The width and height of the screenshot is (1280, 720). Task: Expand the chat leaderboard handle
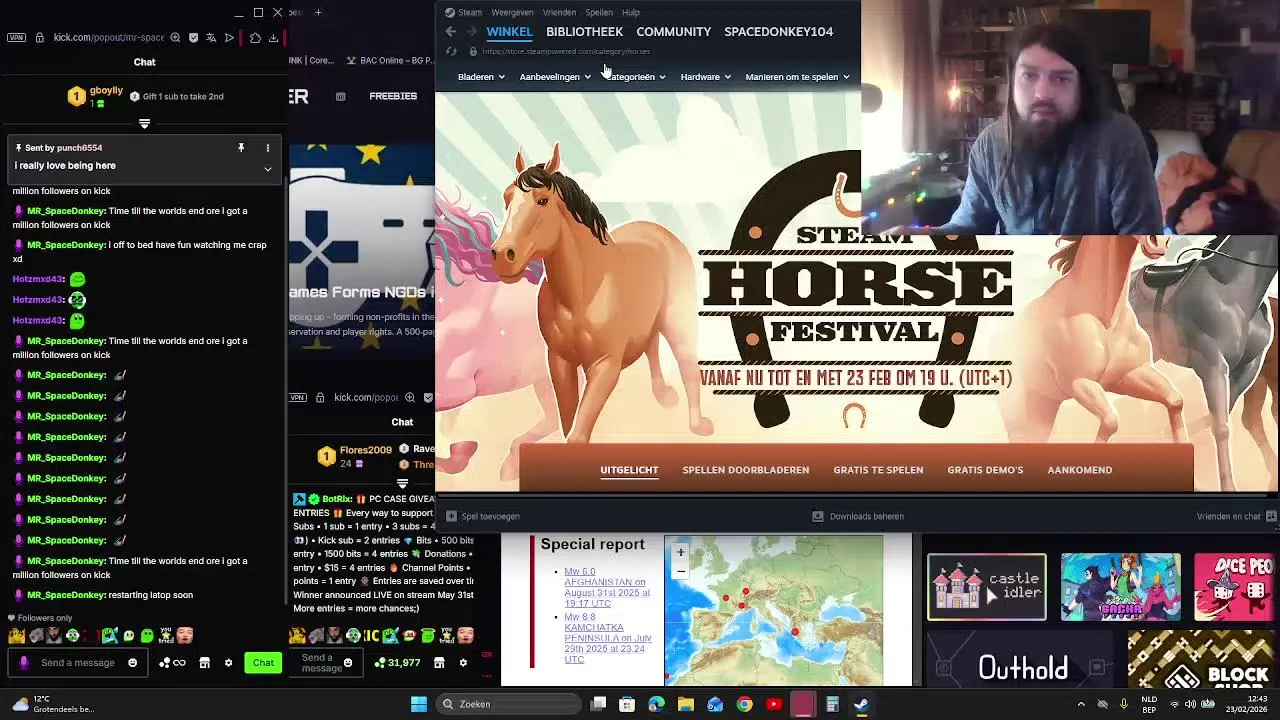144,124
